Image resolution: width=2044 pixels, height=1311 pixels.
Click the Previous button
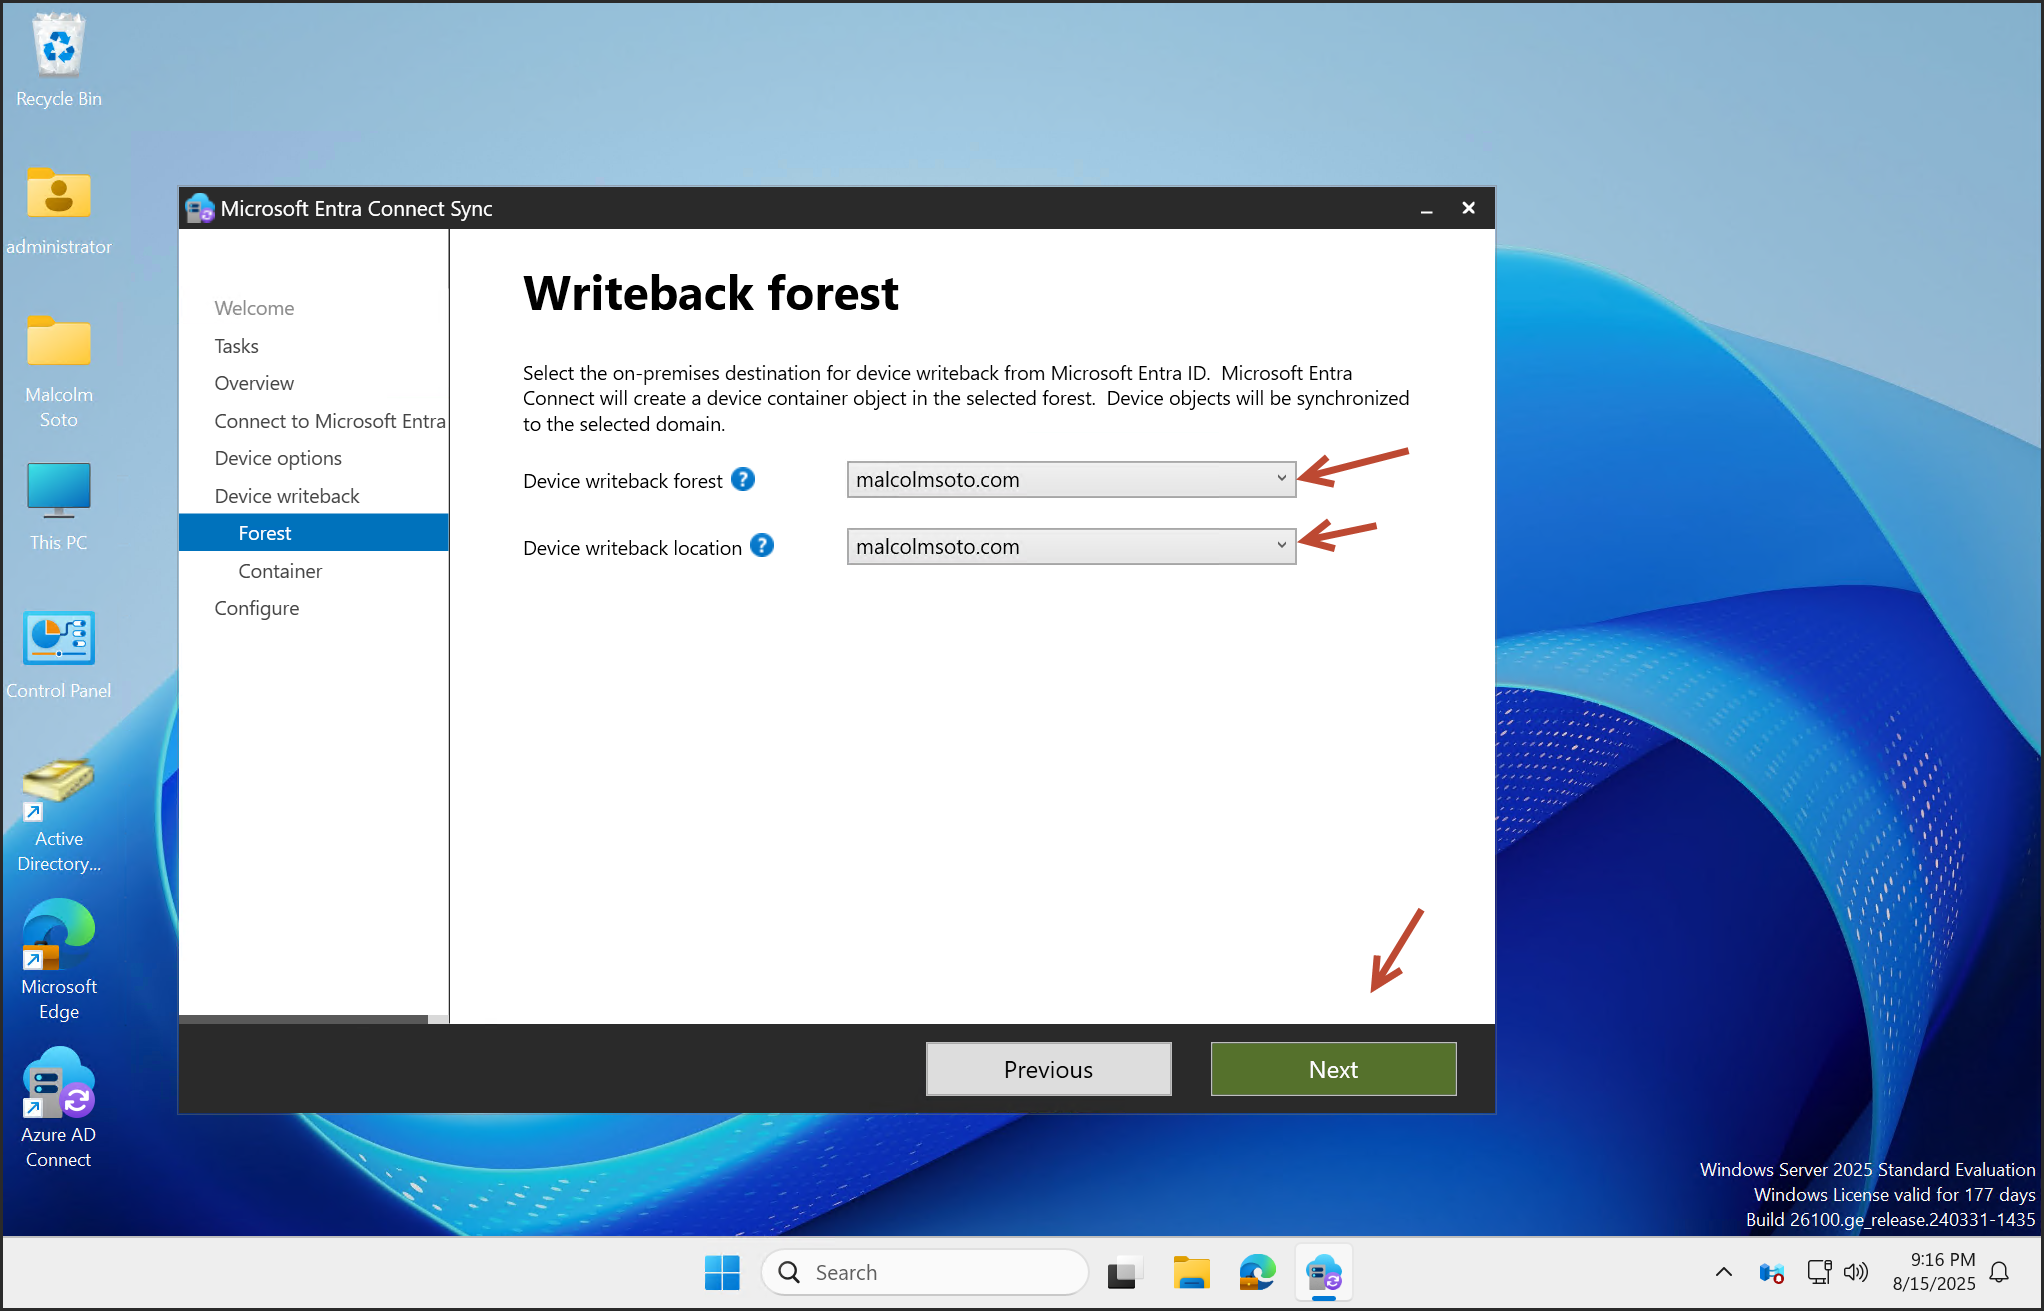pyautogui.click(x=1047, y=1069)
